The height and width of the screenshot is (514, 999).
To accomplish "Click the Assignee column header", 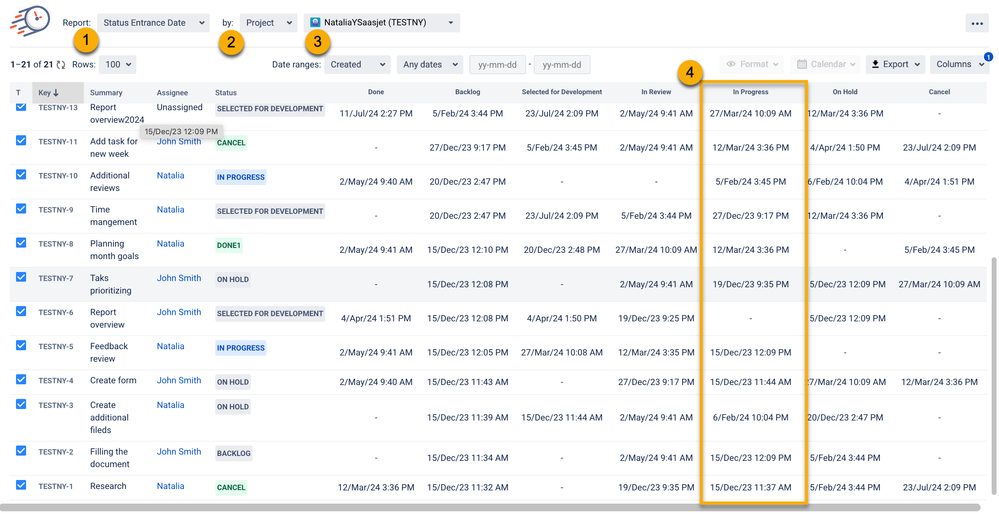I will (x=172, y=93).
